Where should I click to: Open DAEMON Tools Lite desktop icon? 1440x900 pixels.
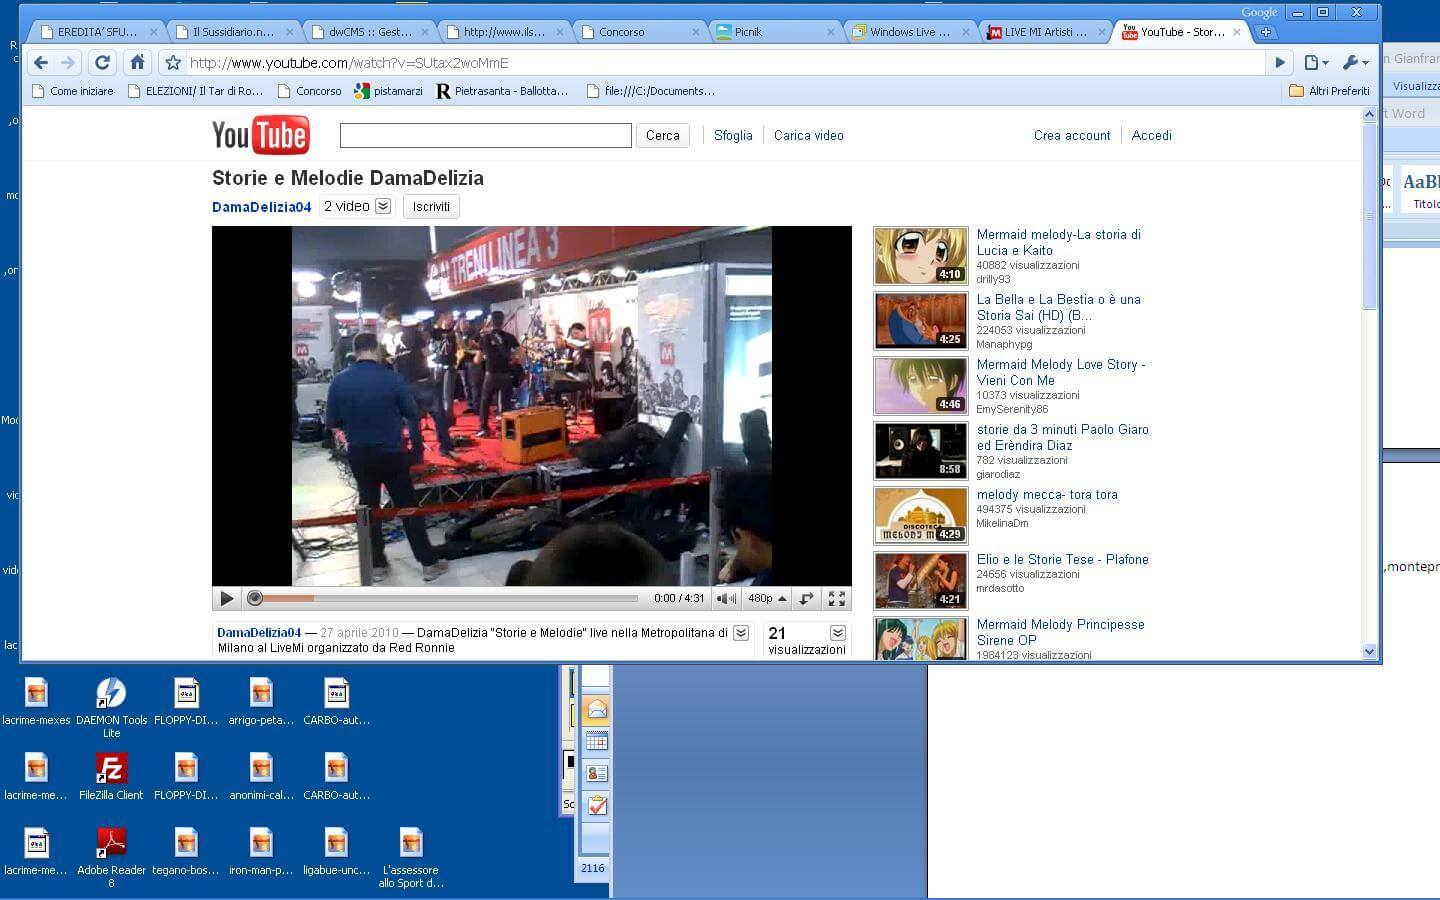[111, 707]
